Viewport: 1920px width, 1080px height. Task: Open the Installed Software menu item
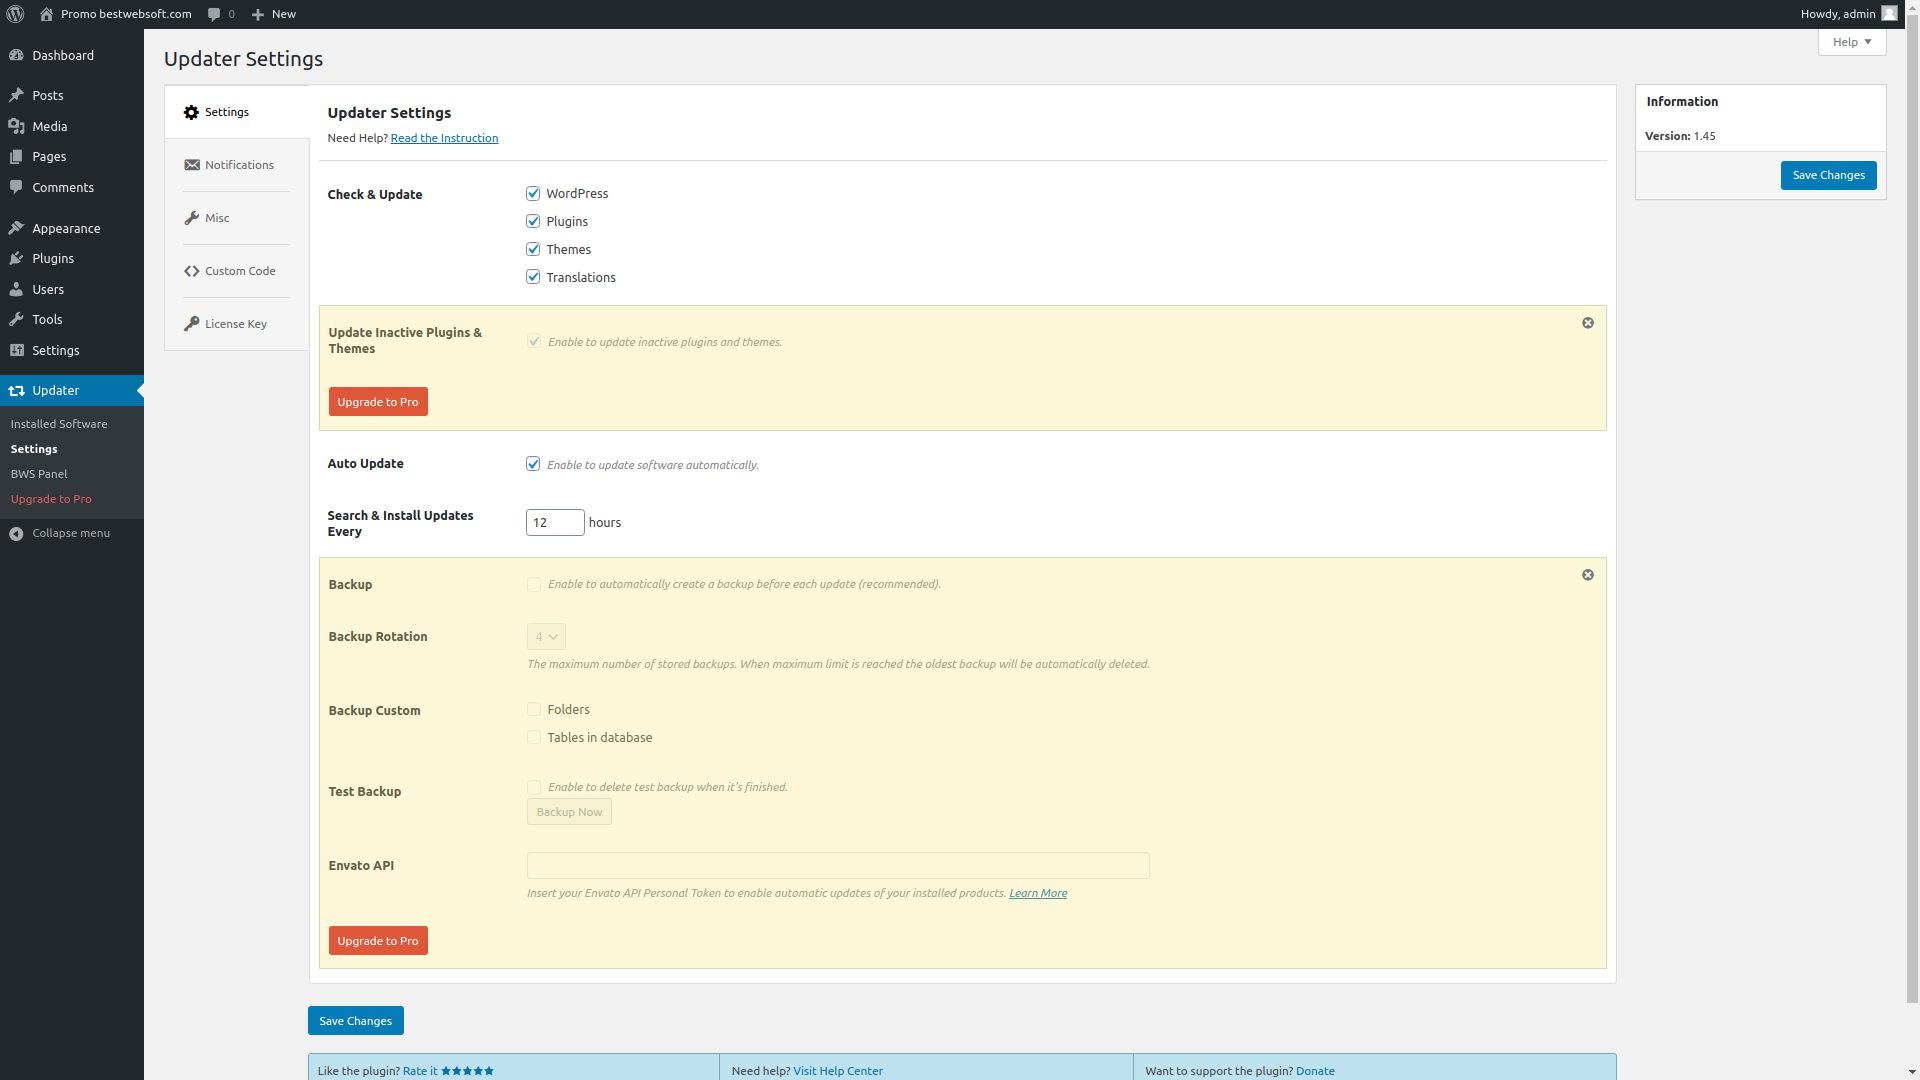pos(59,423)
